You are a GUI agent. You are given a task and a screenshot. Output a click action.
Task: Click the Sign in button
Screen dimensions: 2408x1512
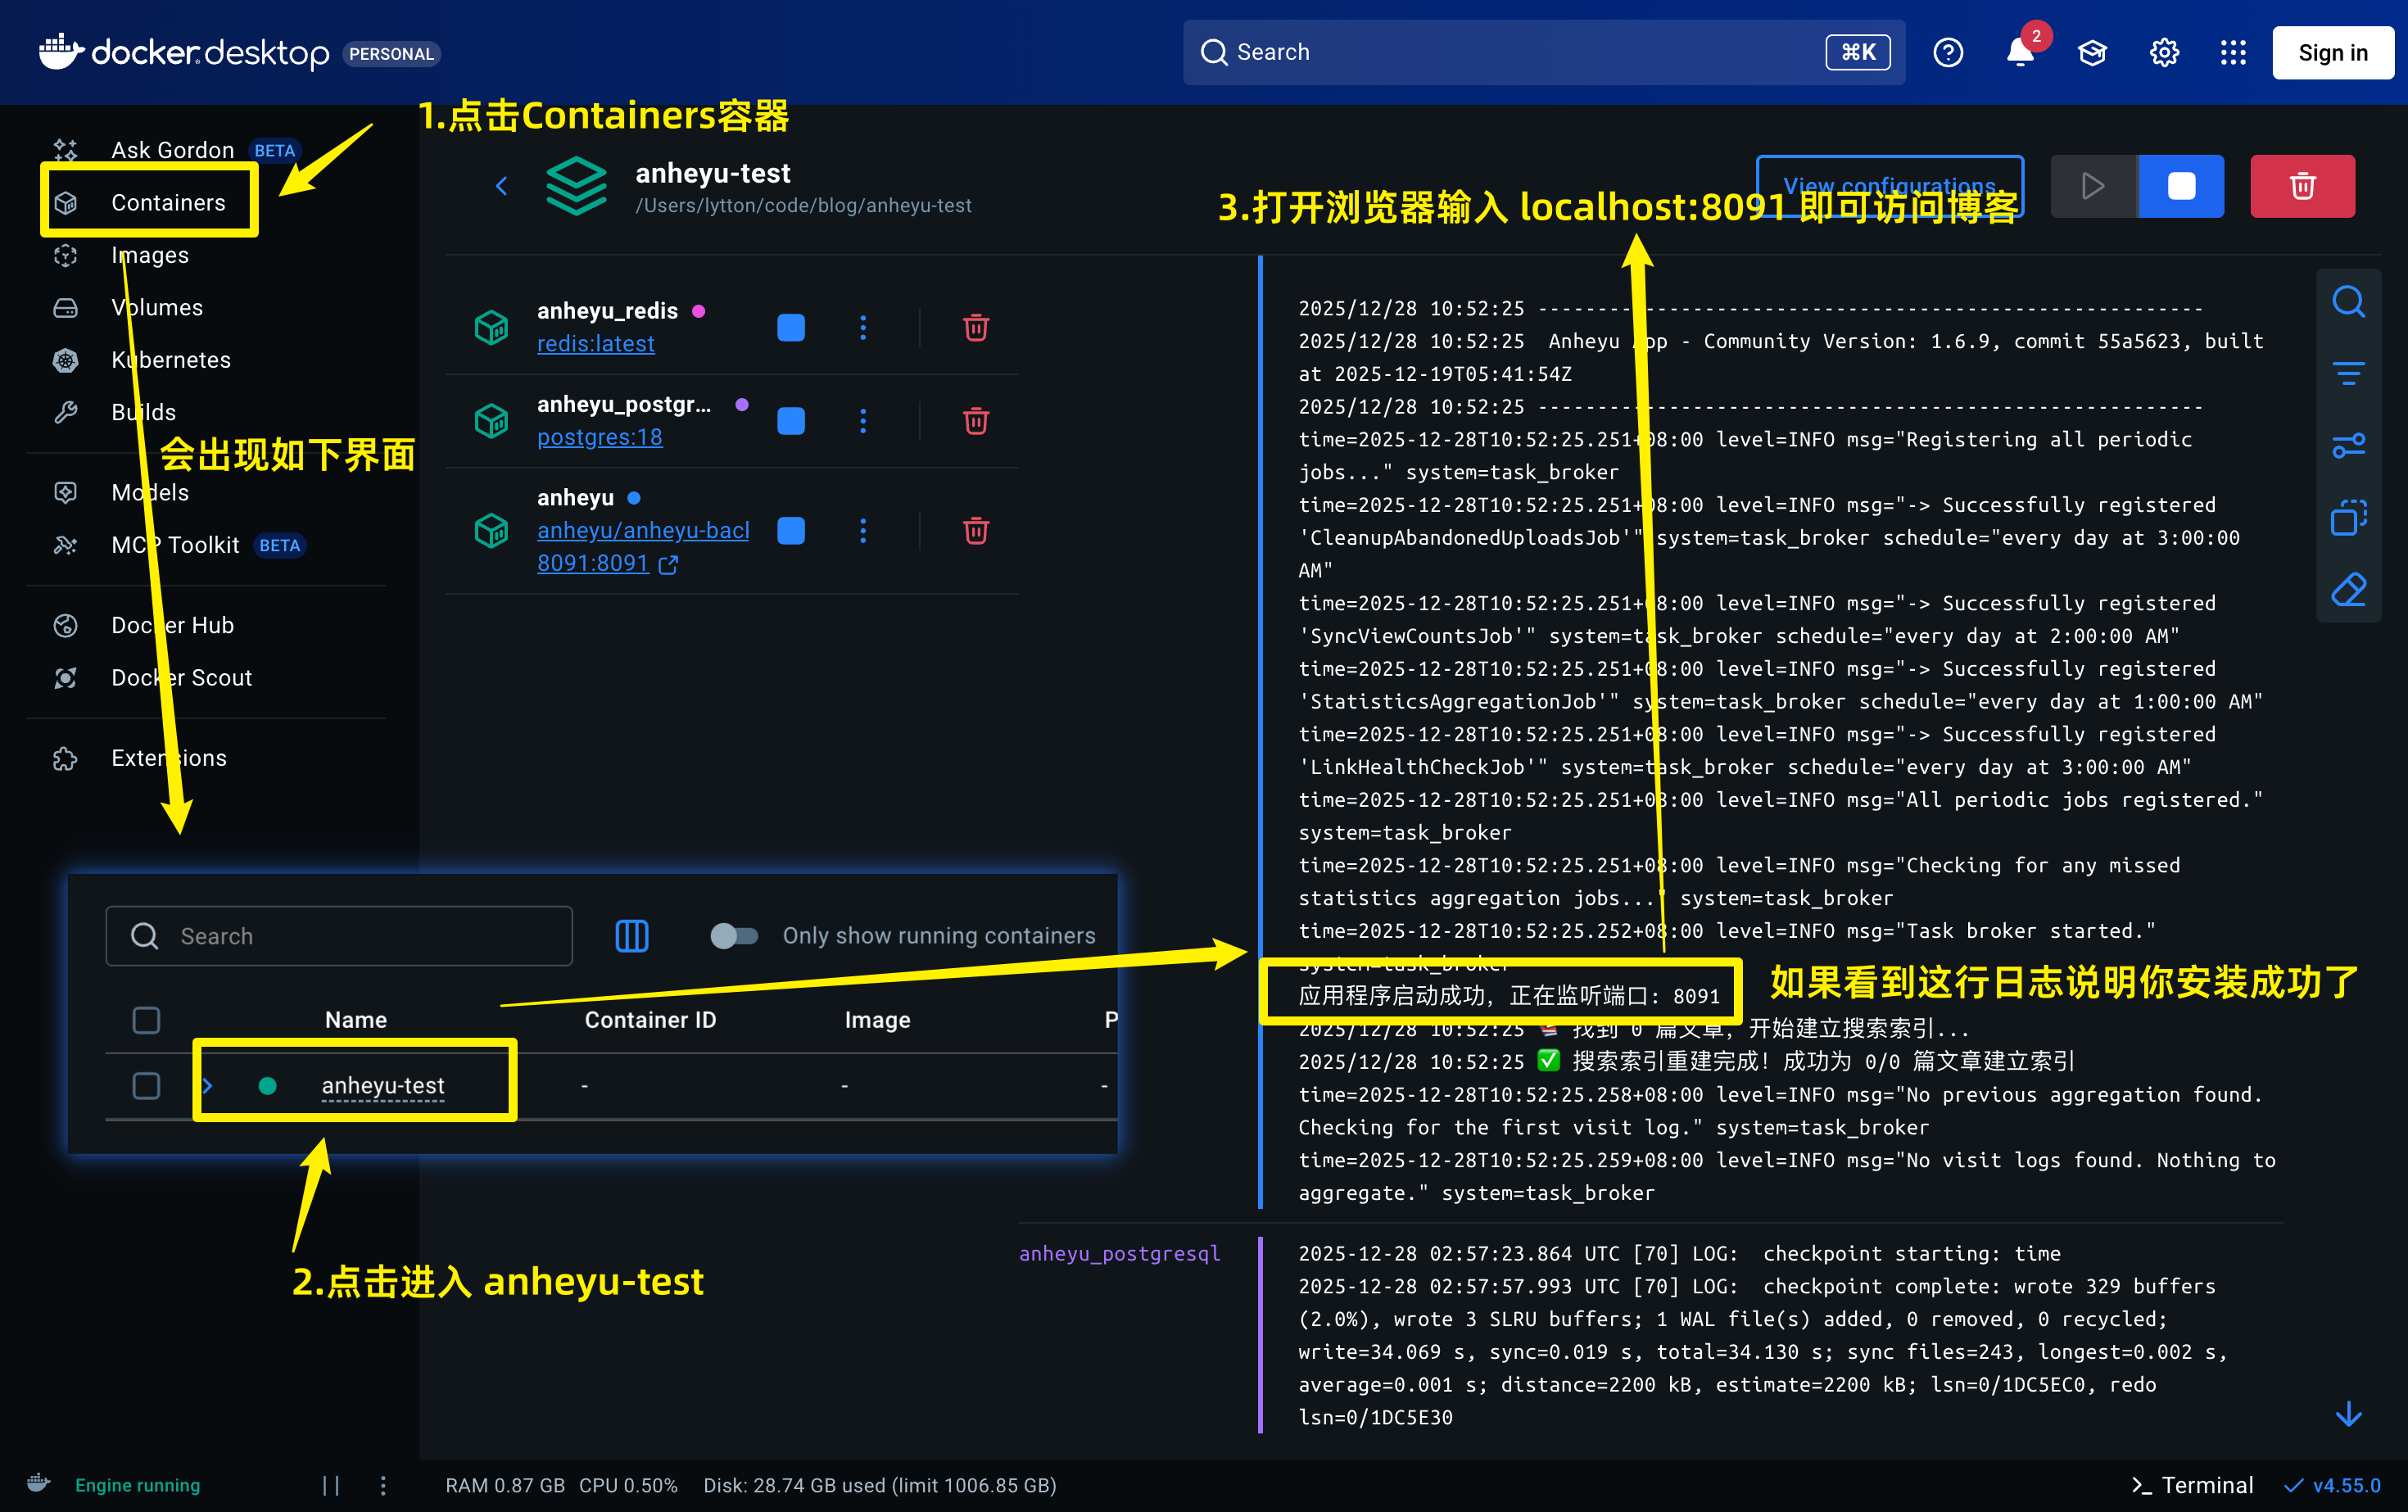pos(2332,52)
